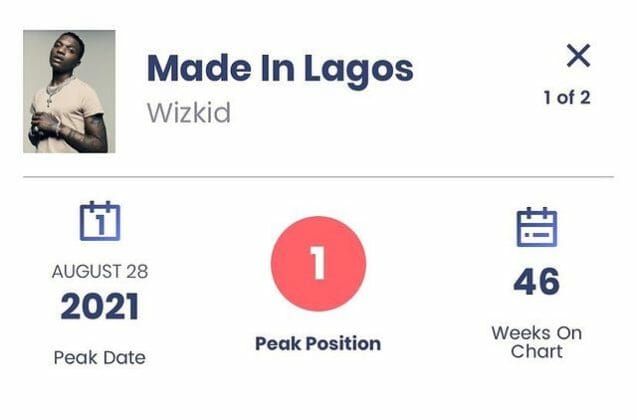Screen dimensions: 637x420
Task: Open the Wizkid album cover thumbnail
Action: [x=69, y=91]
